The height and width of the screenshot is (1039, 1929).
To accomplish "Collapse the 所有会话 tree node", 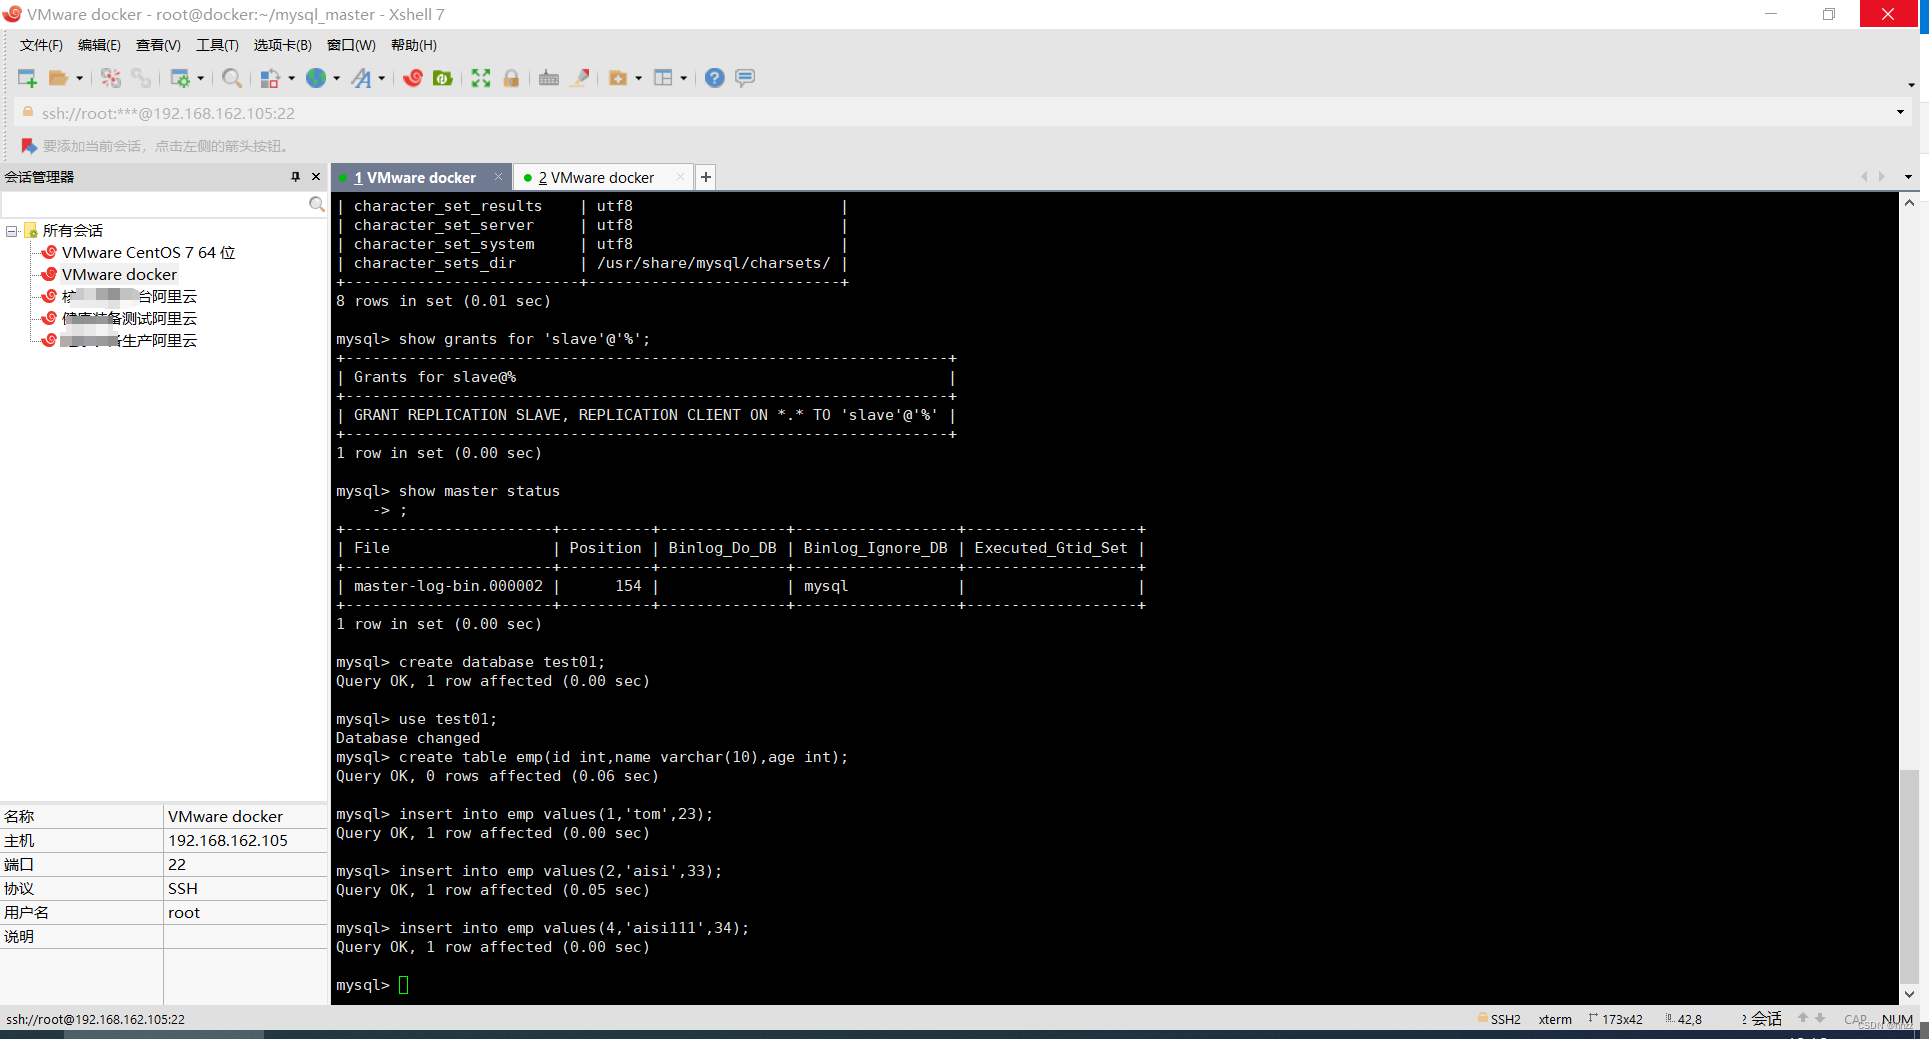I will pos(12,231).
